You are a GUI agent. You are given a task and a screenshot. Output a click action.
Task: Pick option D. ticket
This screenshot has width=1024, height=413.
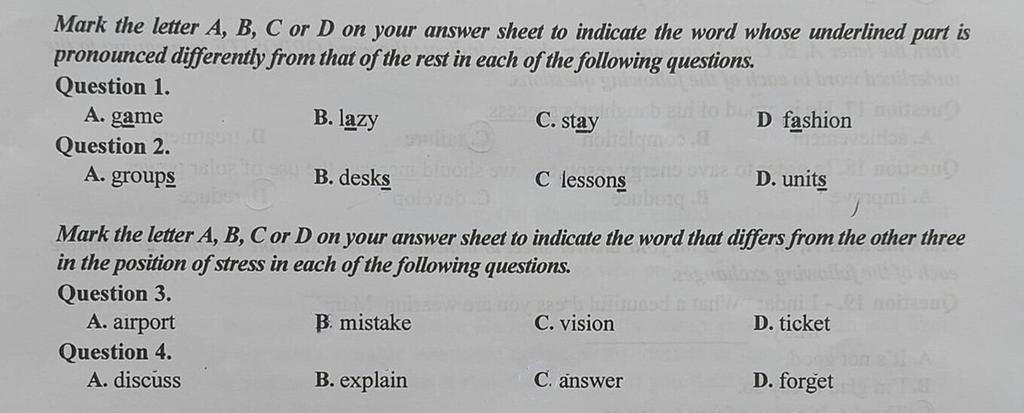click(792, 323)
